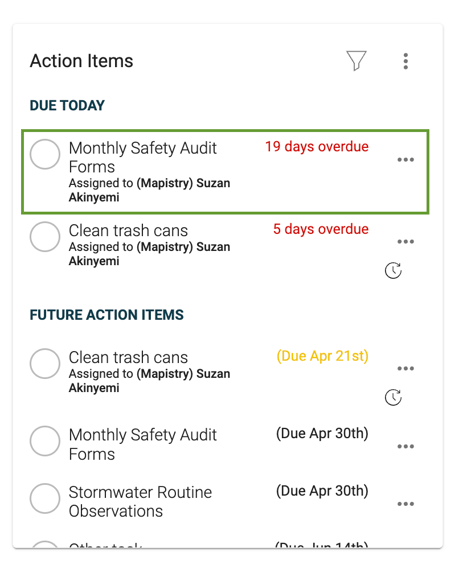Image resolution: width=459 pixels, height=577 pixels.
Task: Check off the 5 days overdue Clean trash cans
Action: [x=45, y=237]
